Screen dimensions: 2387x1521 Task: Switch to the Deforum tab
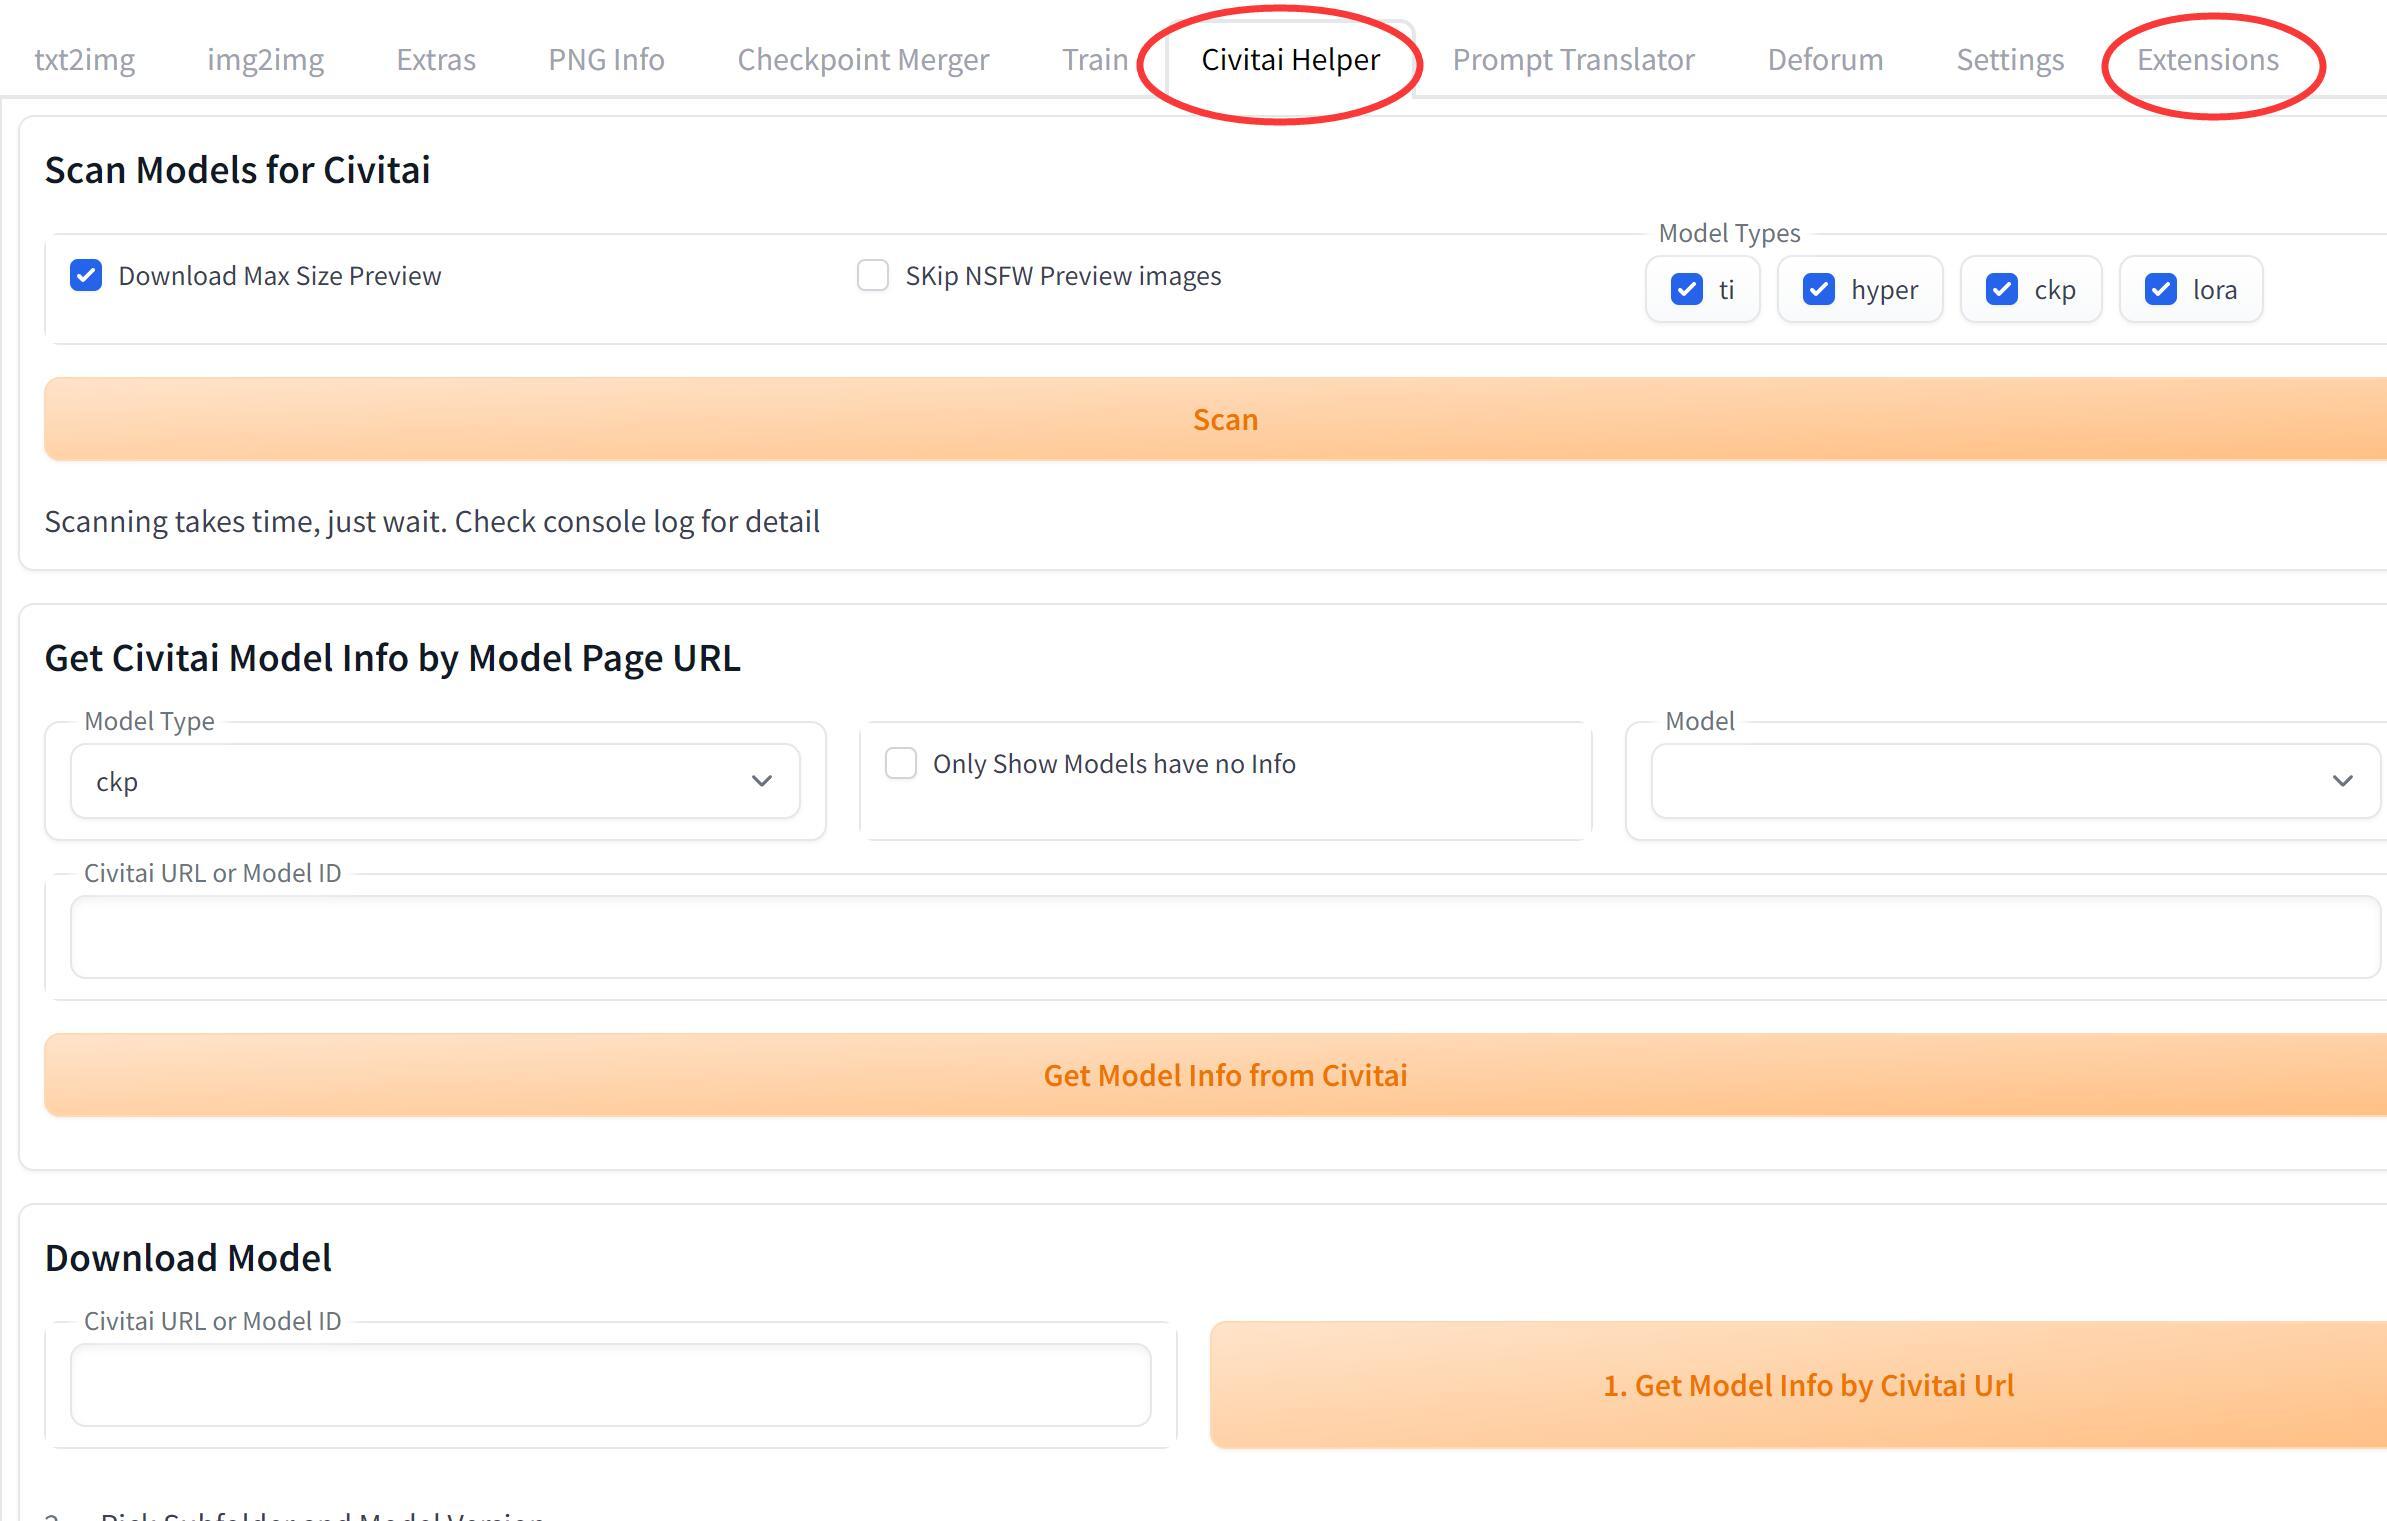[x=1825, y=60]
